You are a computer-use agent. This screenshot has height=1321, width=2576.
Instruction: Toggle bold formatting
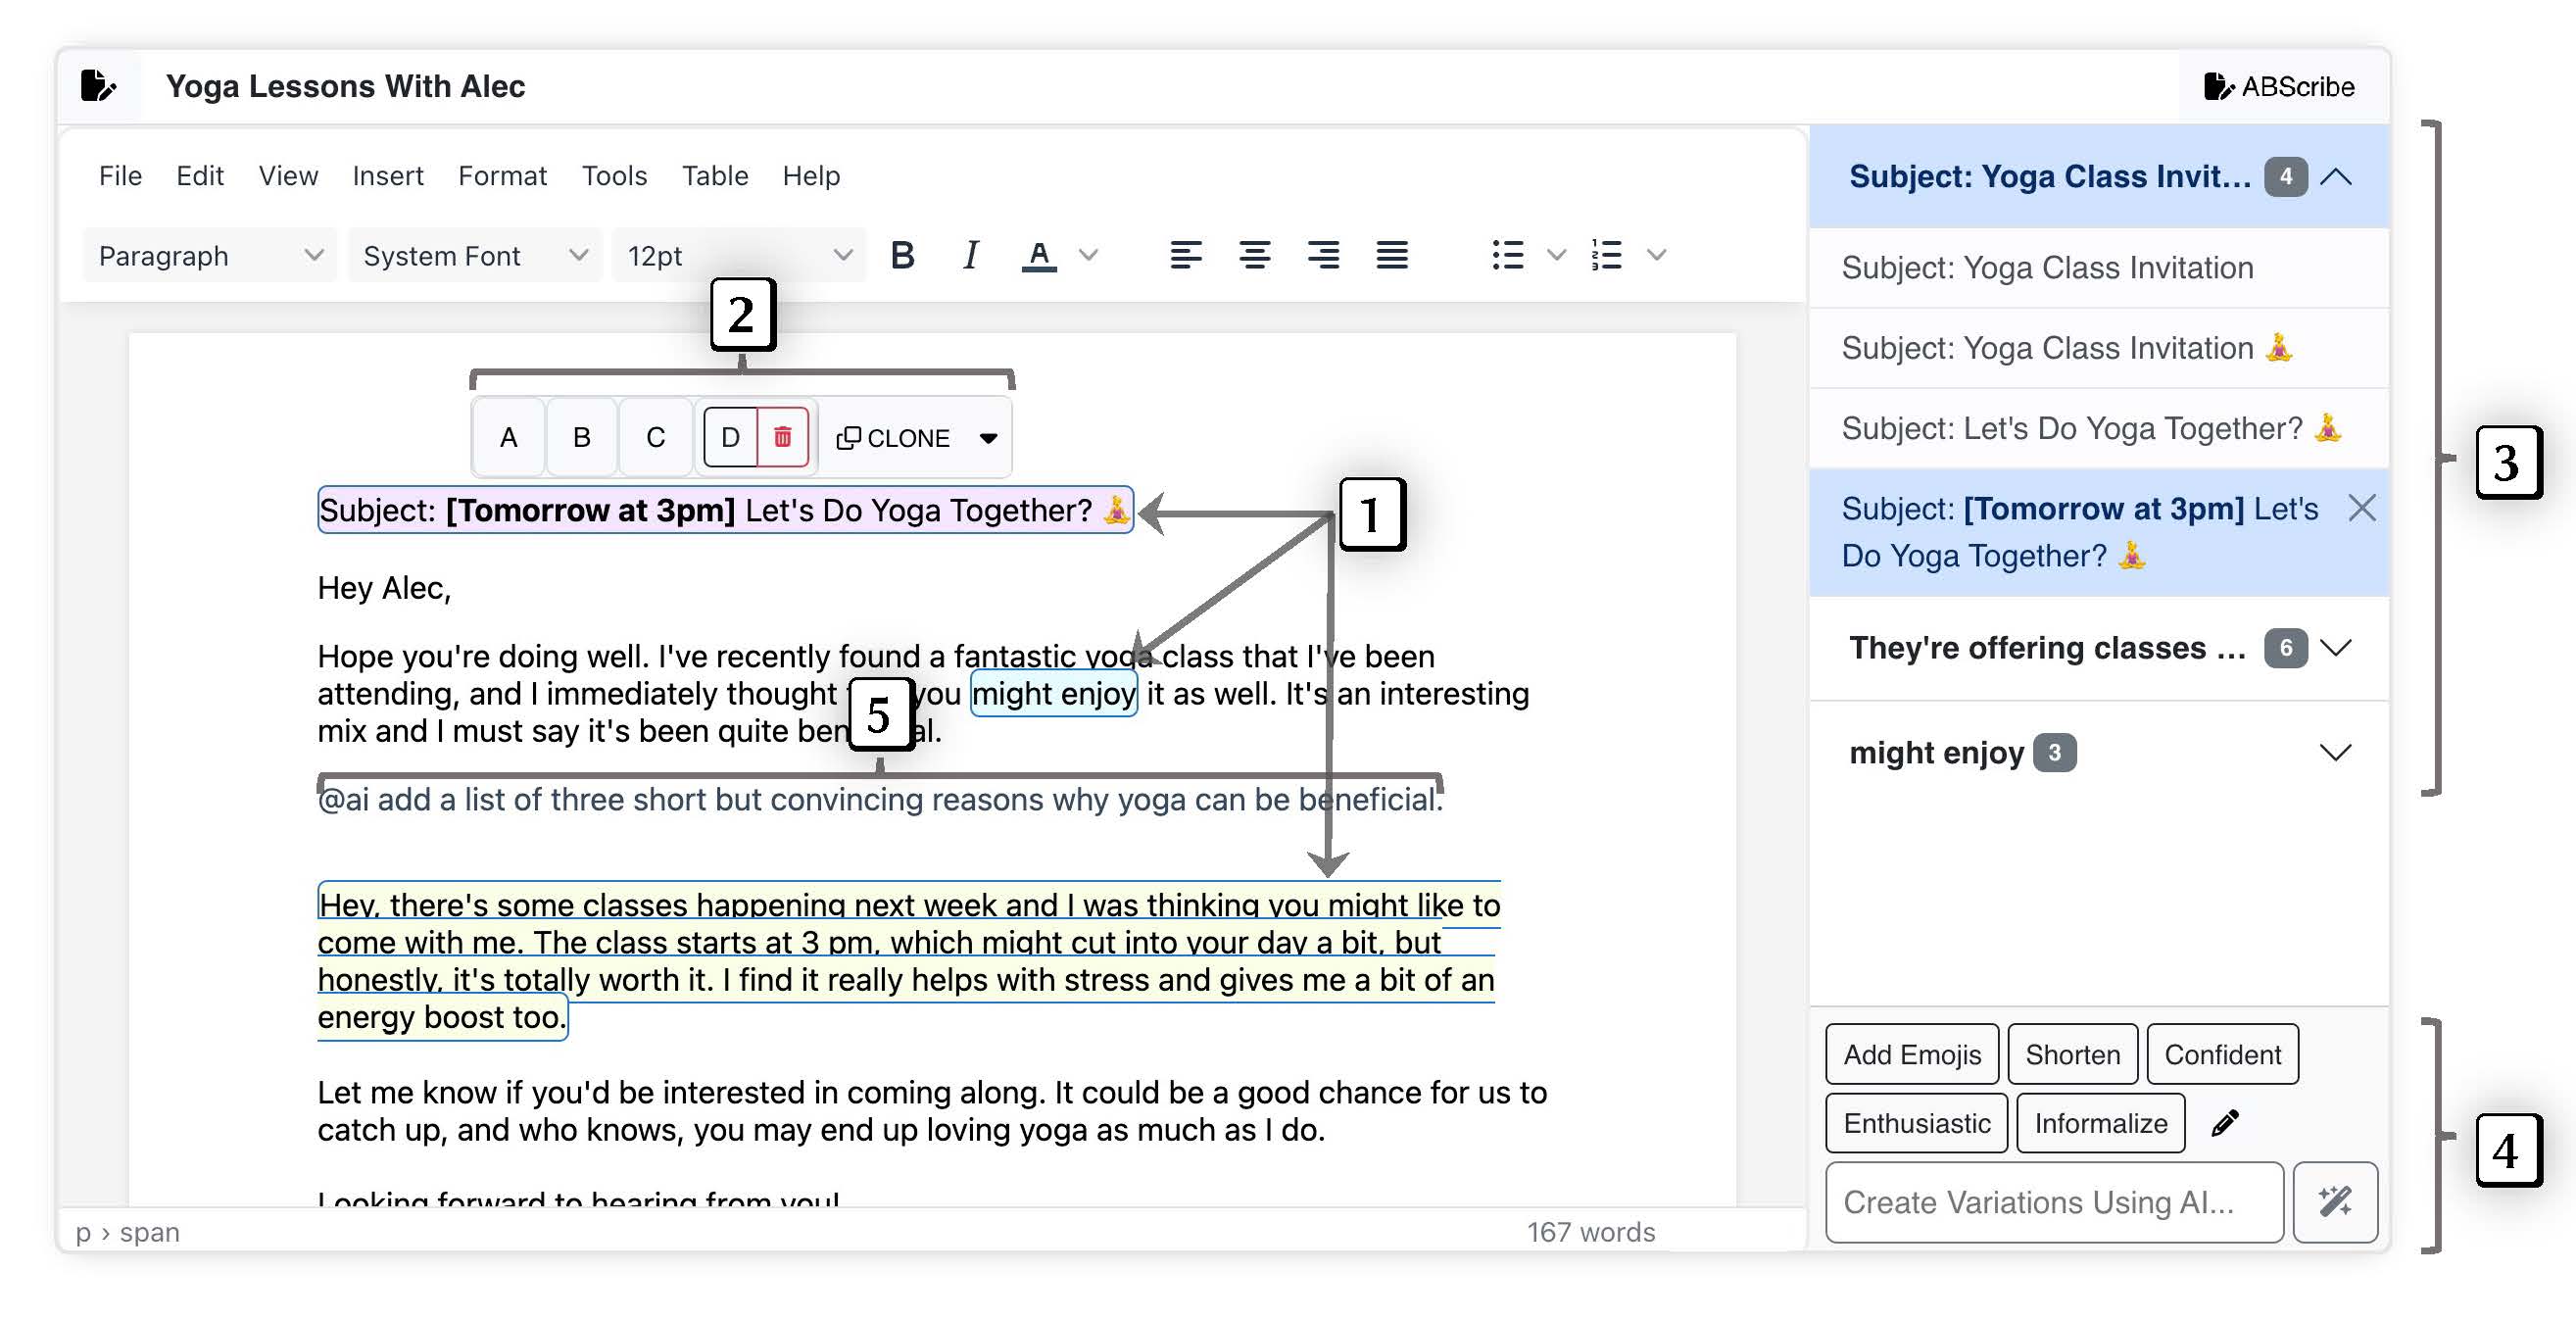click(x=902, y=256)
